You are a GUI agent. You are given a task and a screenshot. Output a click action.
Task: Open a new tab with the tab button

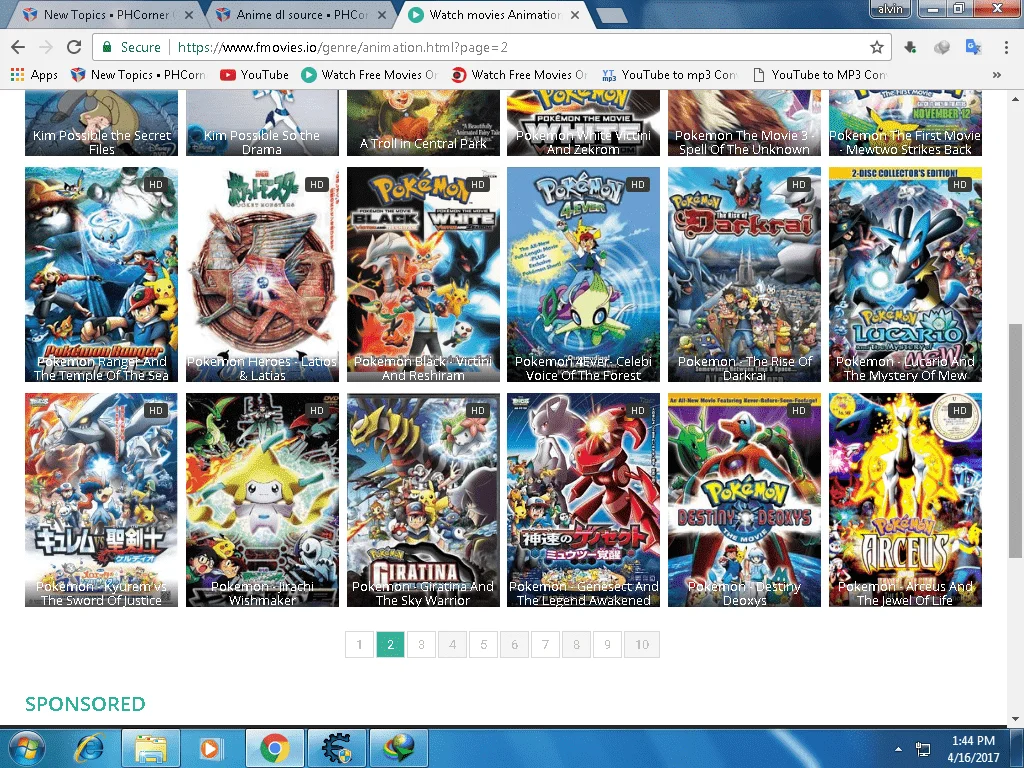pos(611,14)
